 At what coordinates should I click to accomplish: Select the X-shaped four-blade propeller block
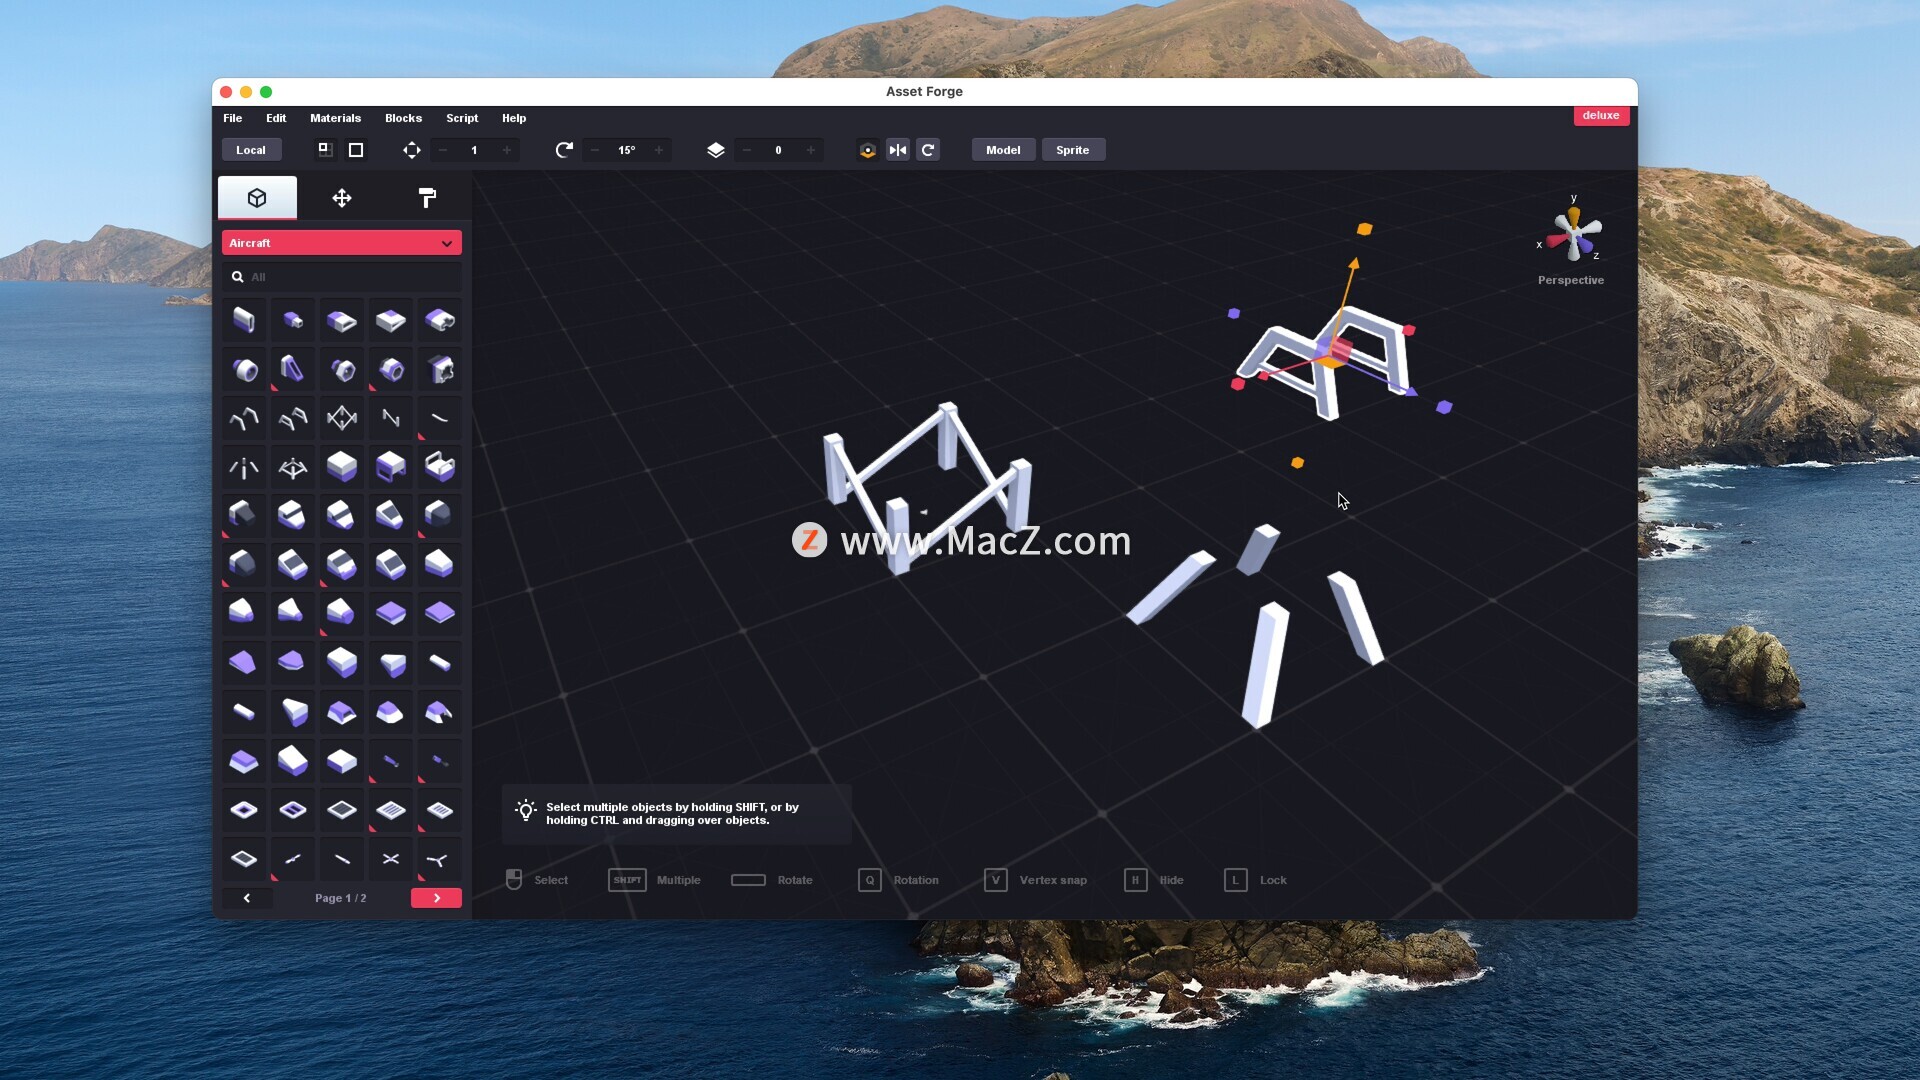[x=391, y=859]
